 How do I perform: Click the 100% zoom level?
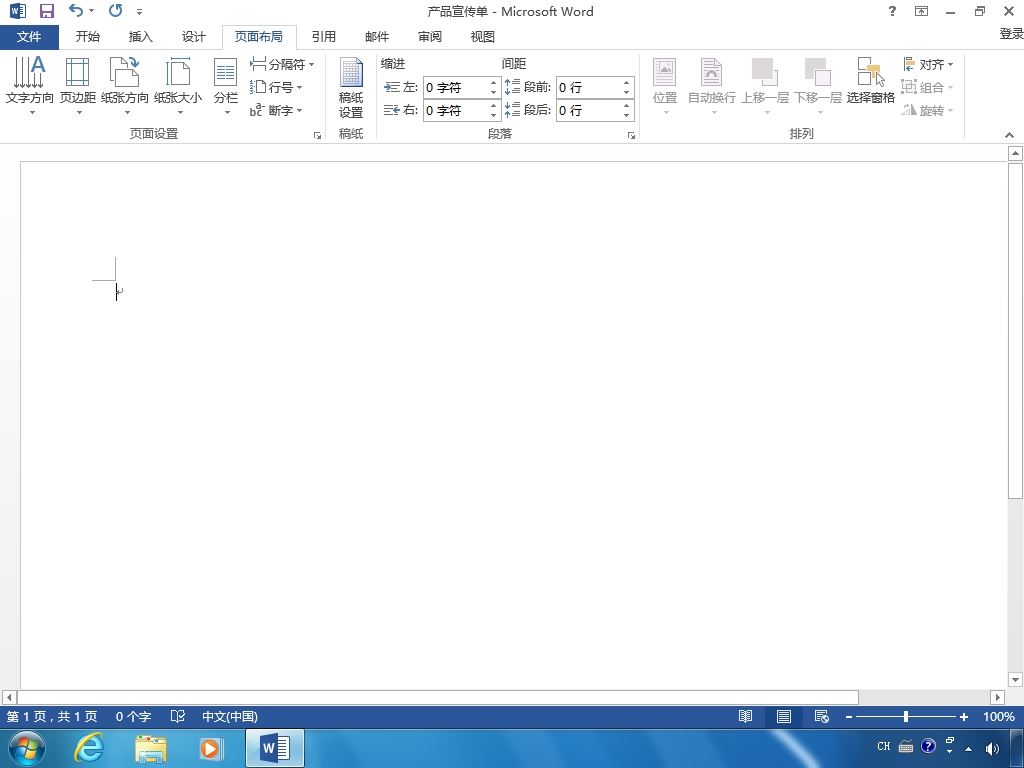pyautogui.click(x=999, y=716)
